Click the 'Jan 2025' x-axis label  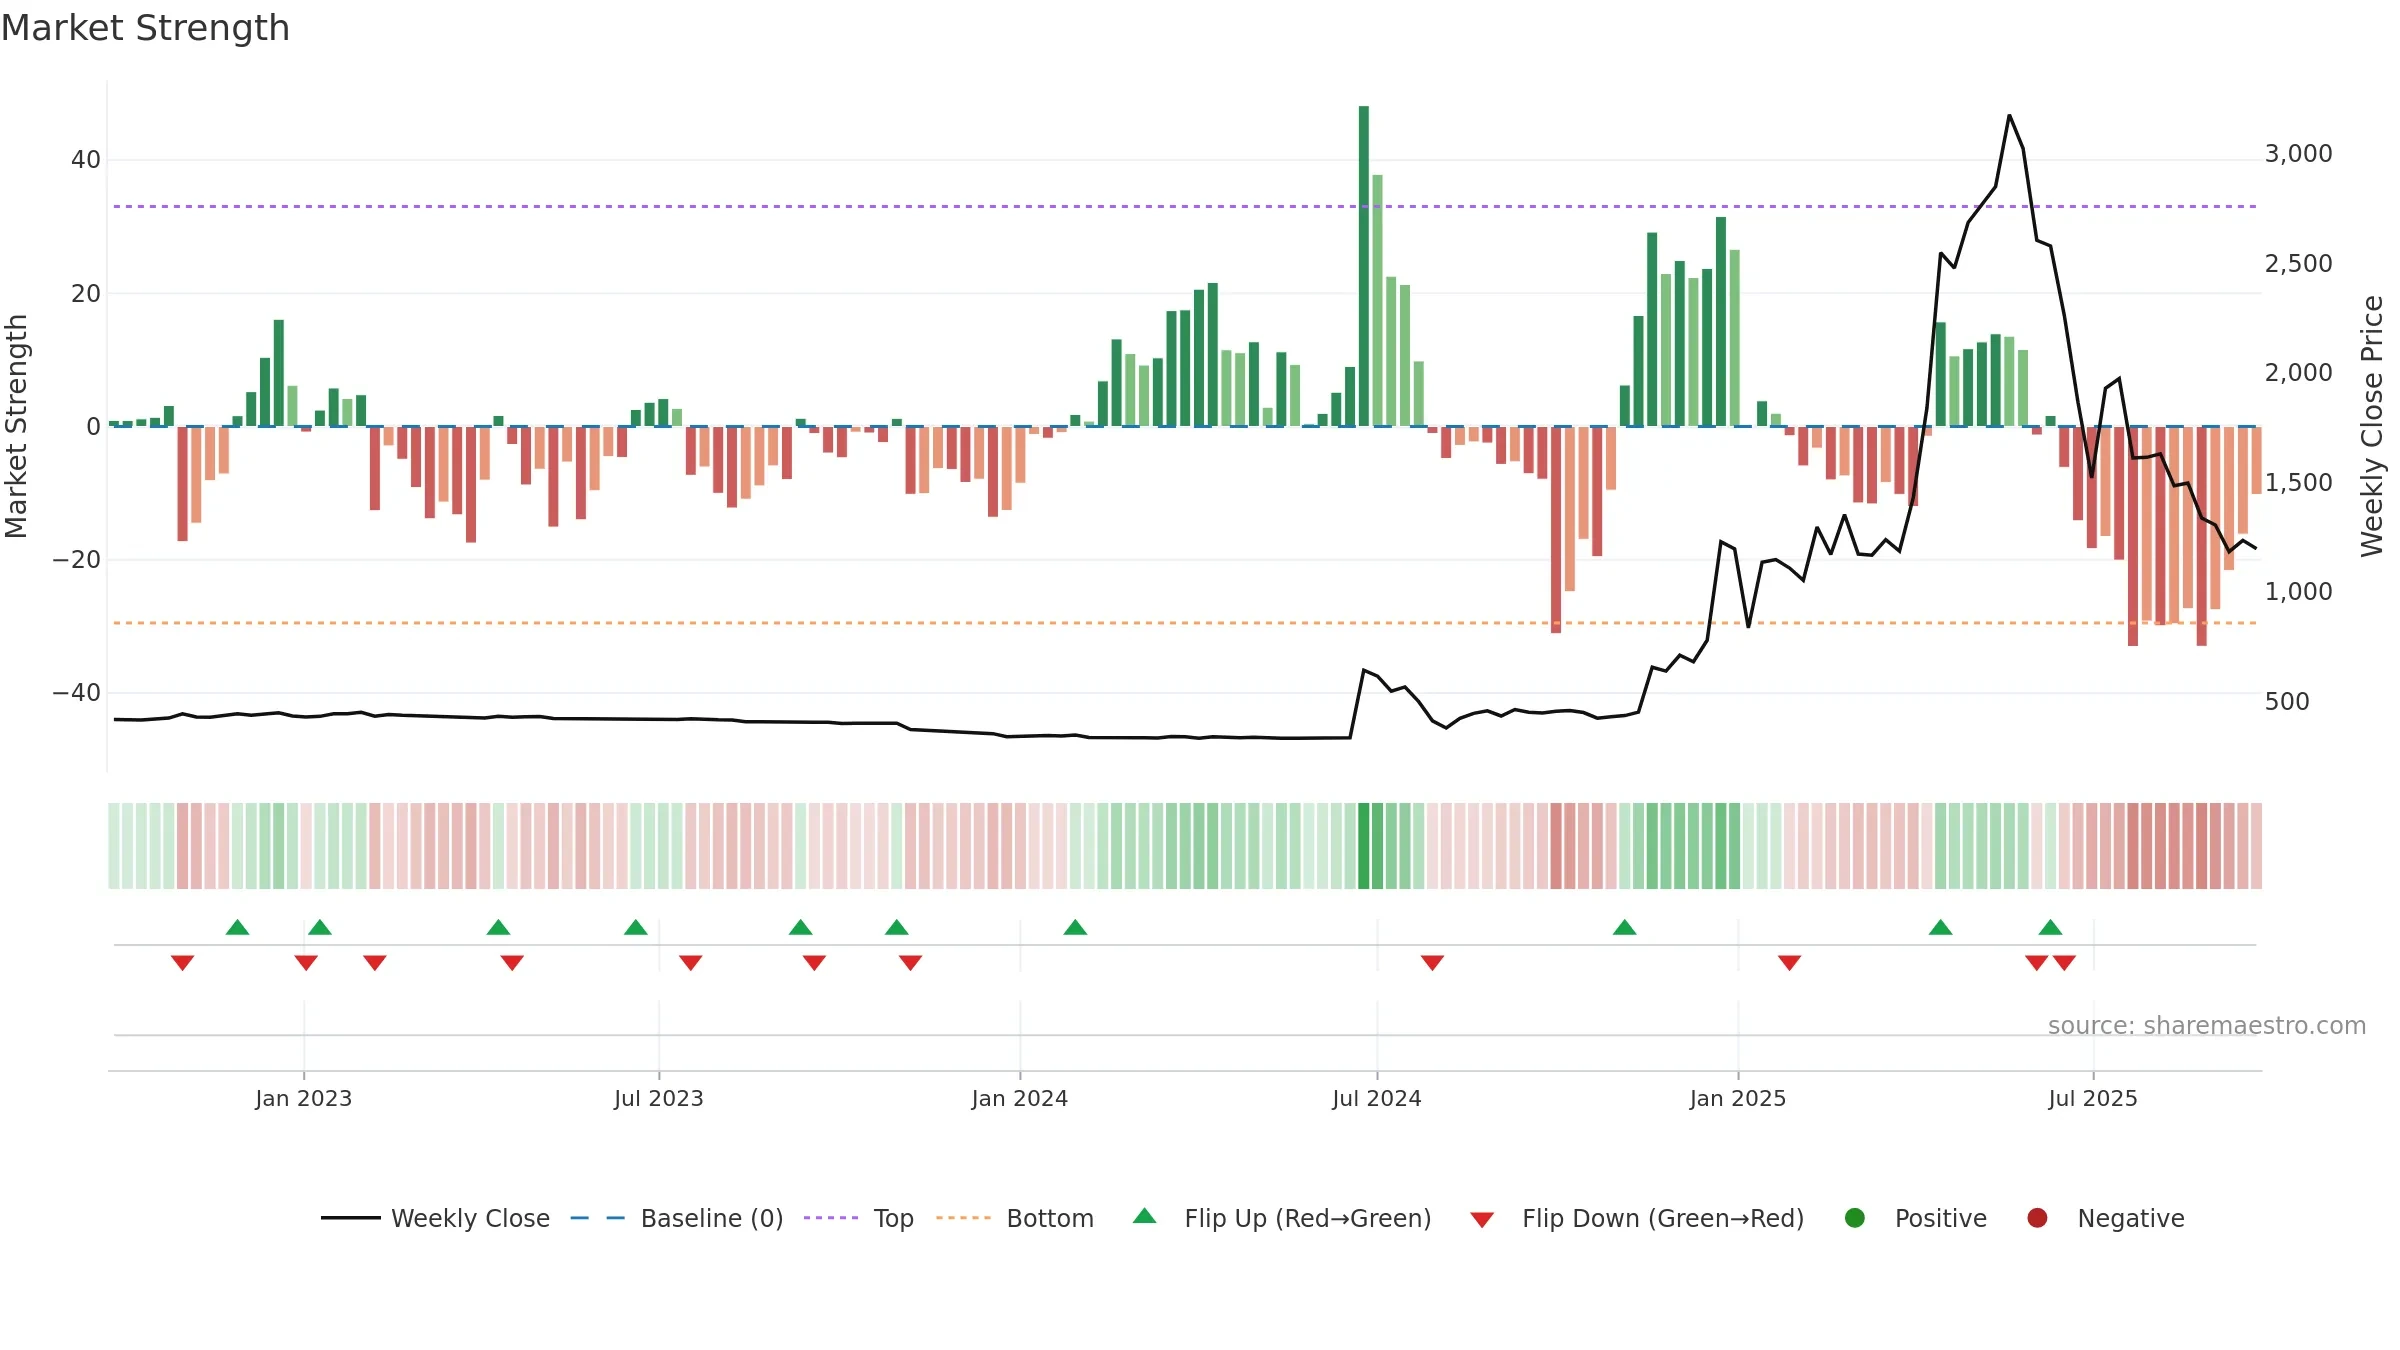tap(1737, 1098)
